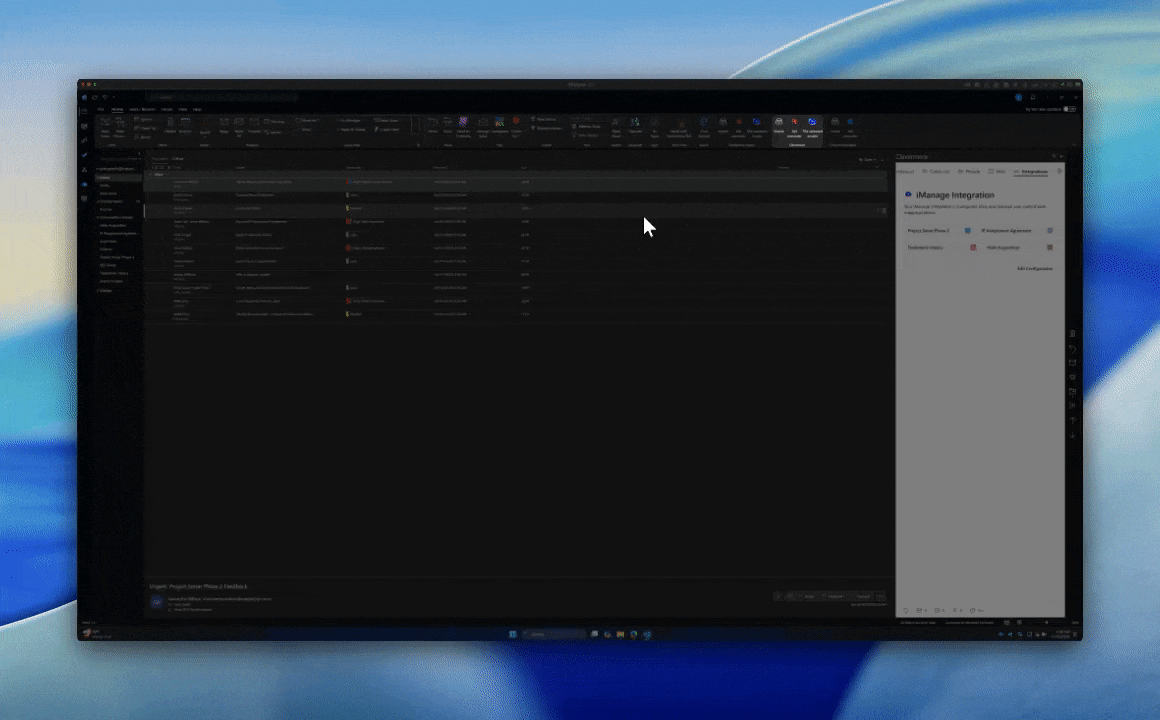
Task: Open the Address Book icon on the ribbon
Action: click(576, 126)
